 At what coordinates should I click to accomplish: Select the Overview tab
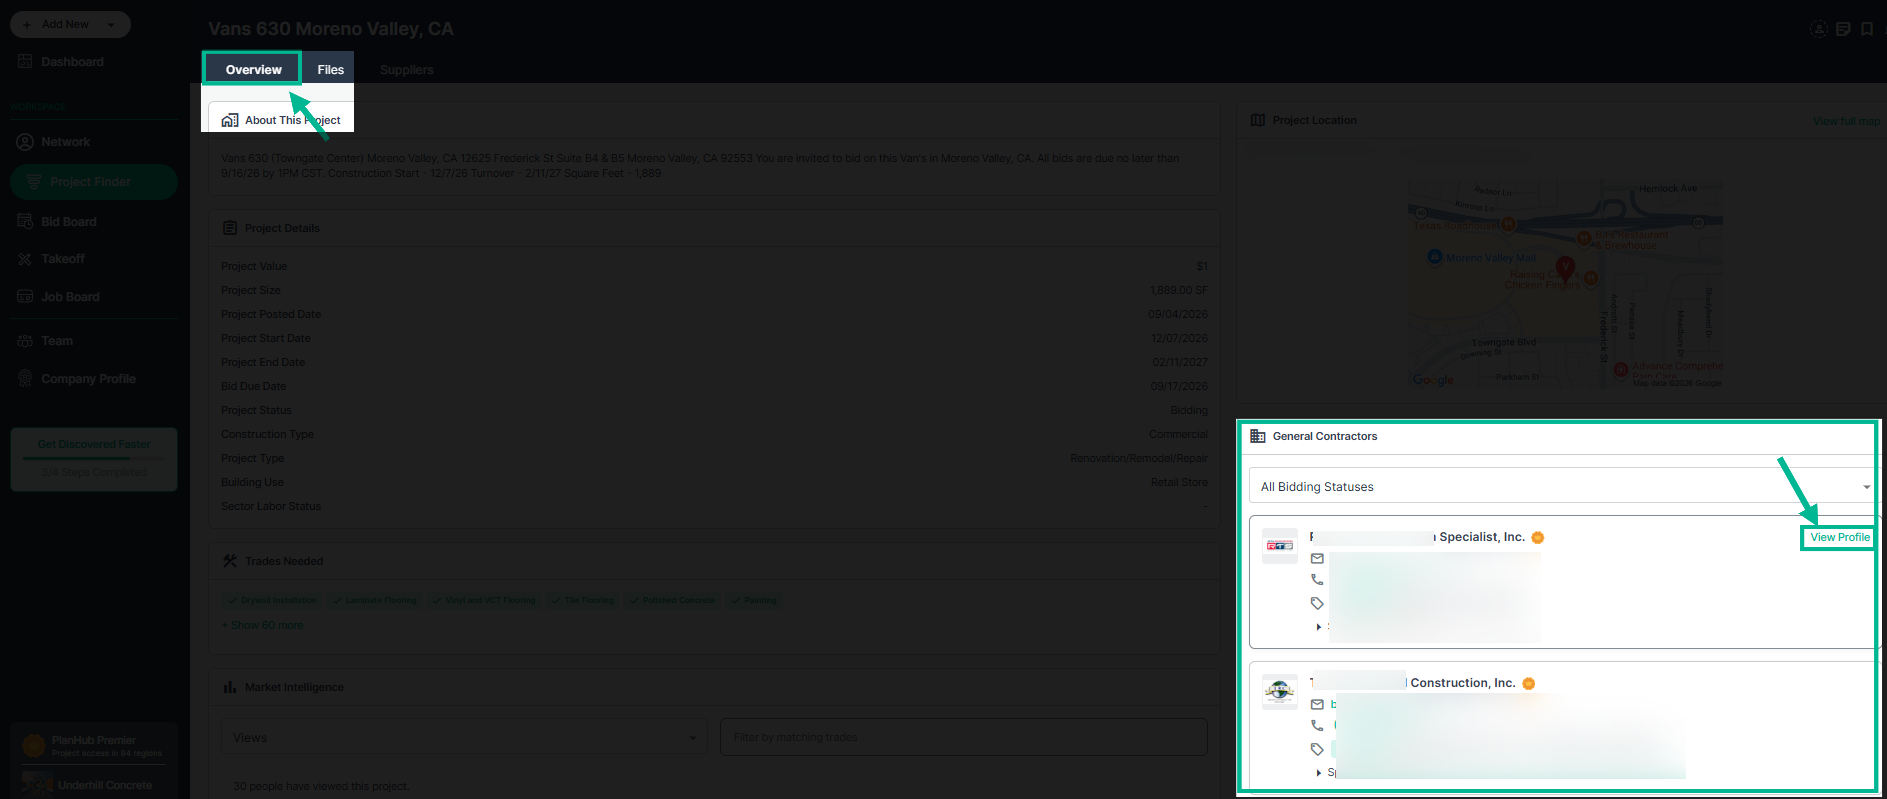pos(253,70)
